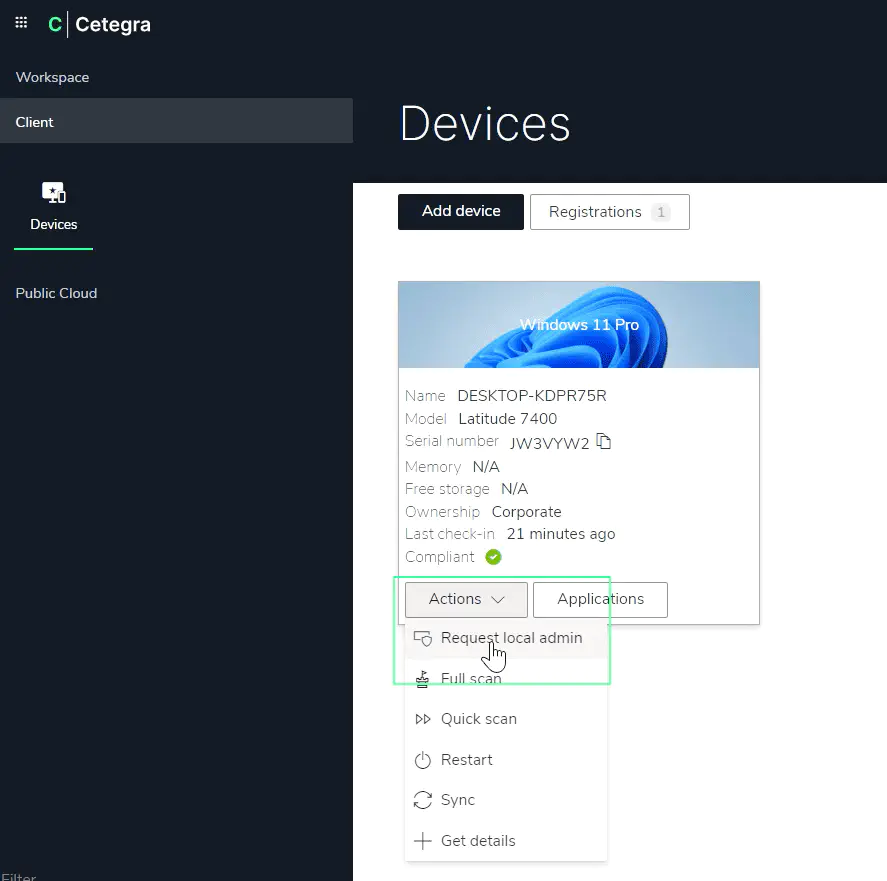The image size is (887, 881).
Task: Select Full scan from Actions menu
Action: [x=471, y=679]
